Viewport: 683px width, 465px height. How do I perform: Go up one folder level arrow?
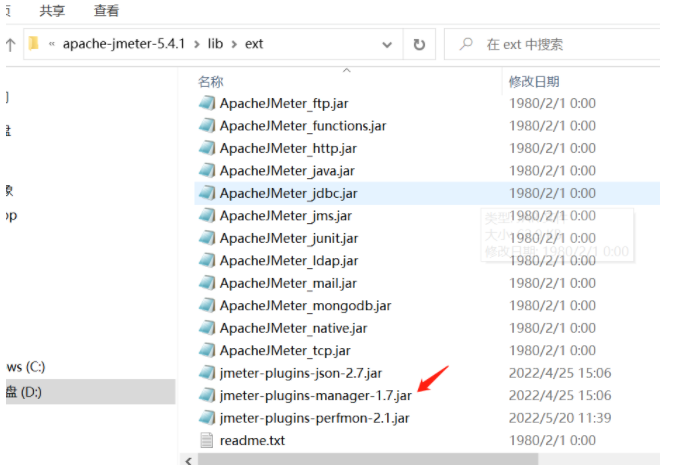(11, 44)
